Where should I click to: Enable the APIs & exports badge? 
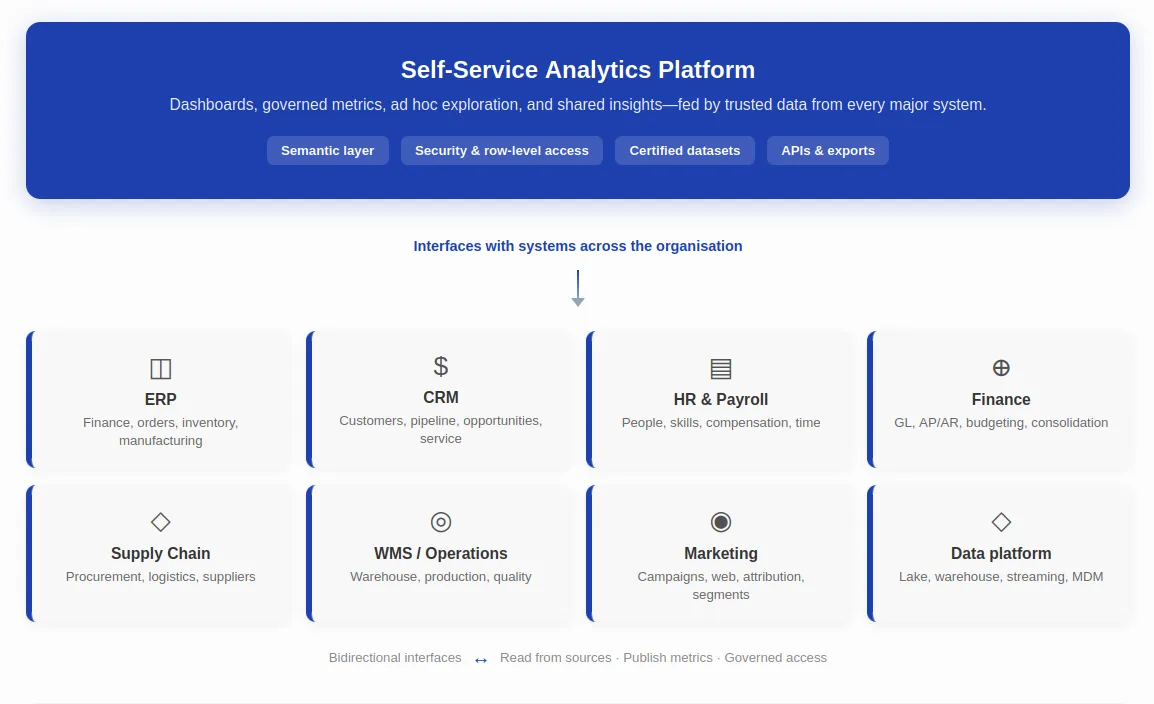[827, 150]
